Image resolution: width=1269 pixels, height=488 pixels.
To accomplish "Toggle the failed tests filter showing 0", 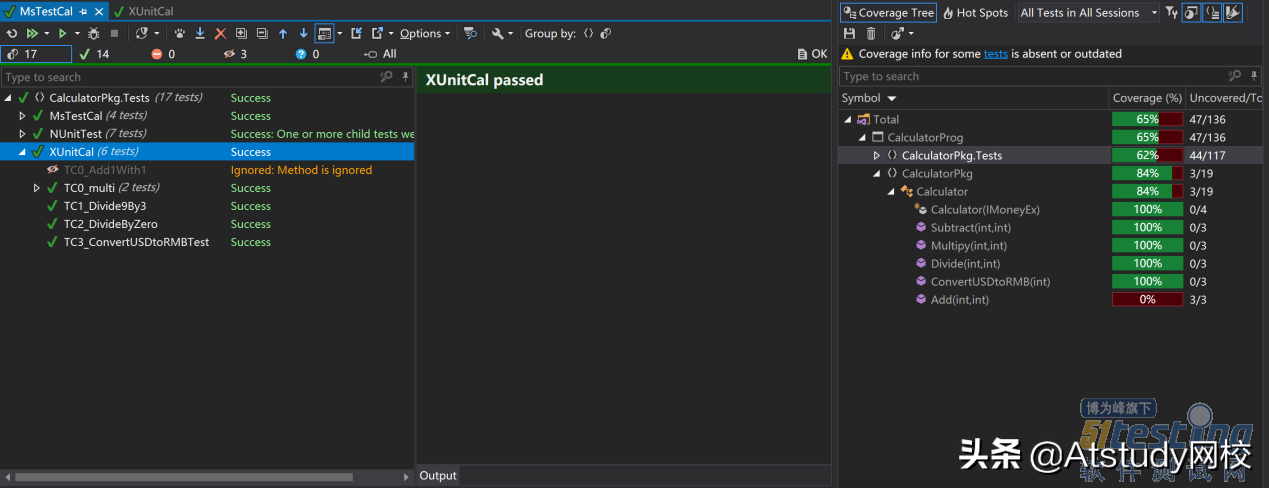I will [x=164, y=54].
